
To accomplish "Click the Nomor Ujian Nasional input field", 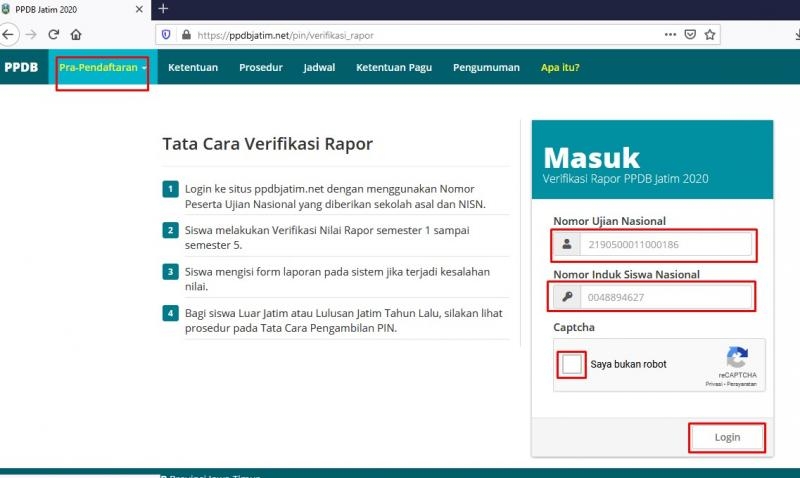I will [x=665, y=244].
